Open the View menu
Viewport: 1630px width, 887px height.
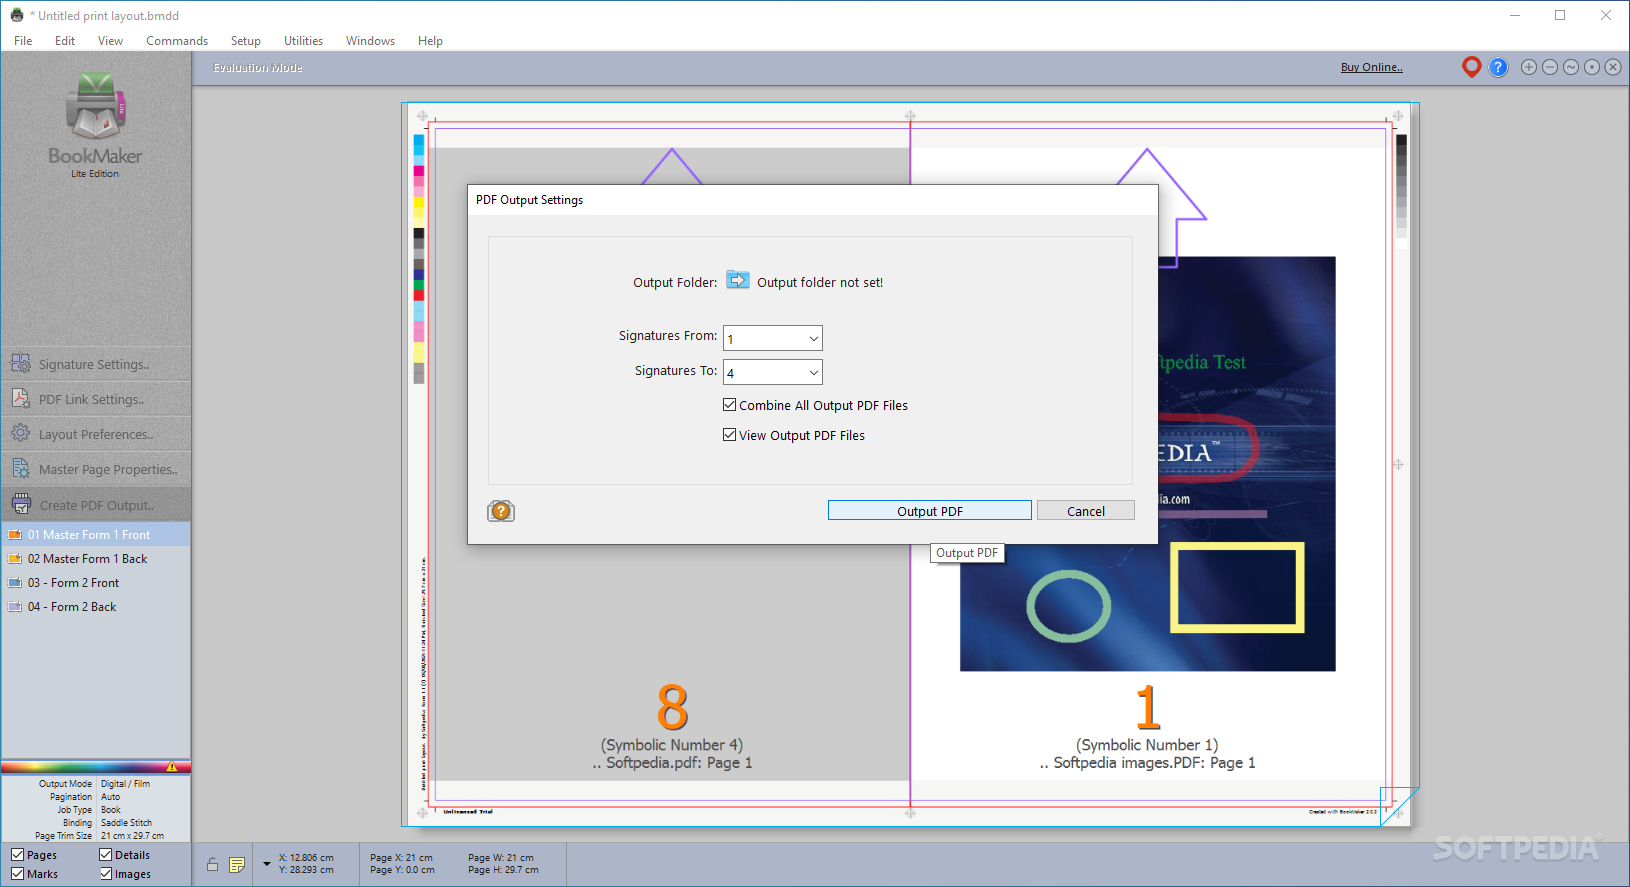click(x=110, y=41)
